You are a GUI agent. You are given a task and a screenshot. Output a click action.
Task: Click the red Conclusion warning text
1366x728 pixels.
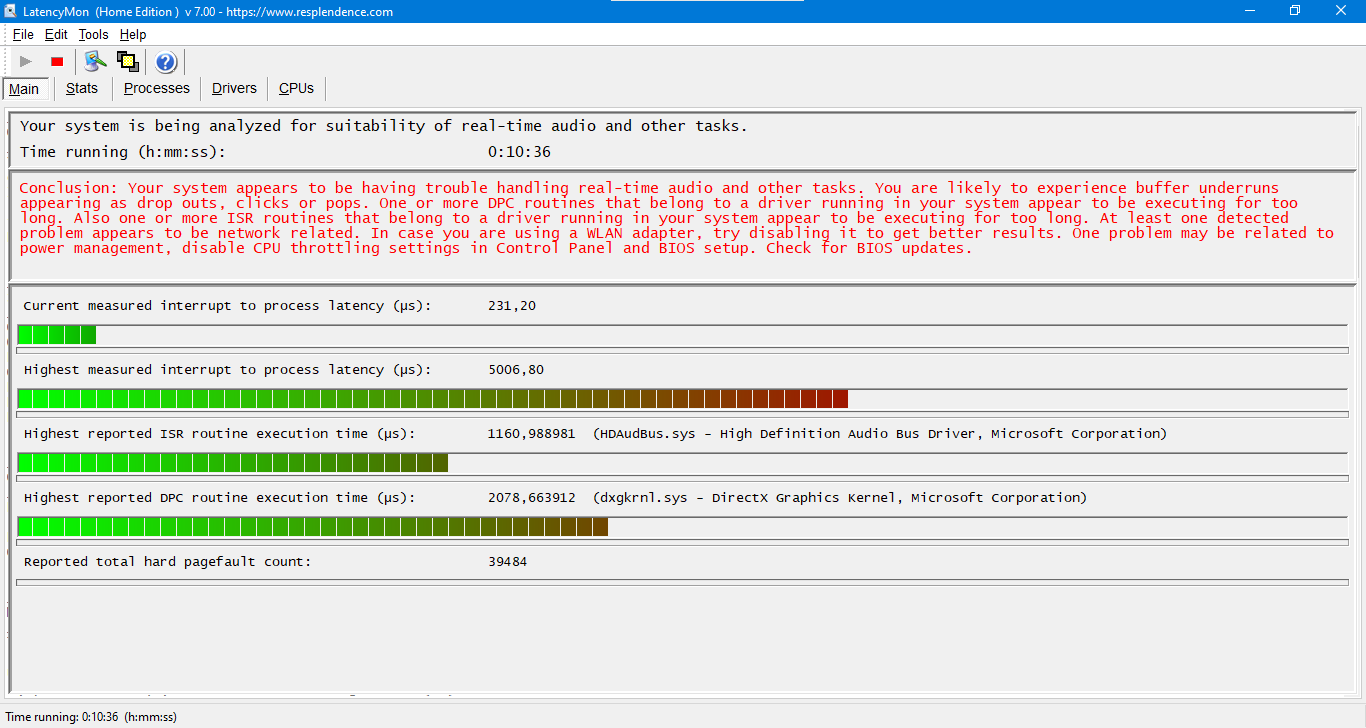[x=676, y=218]
